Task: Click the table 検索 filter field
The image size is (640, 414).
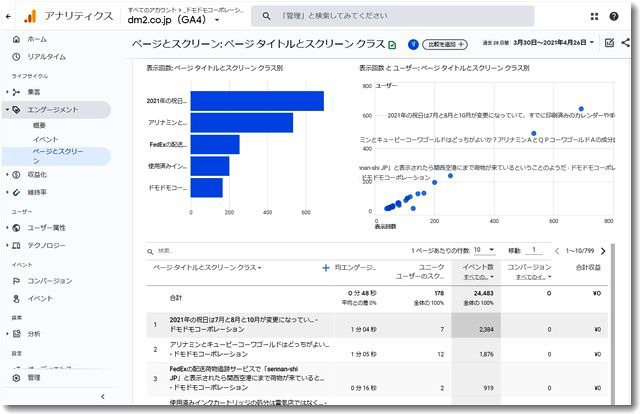Action: tap(278, 251)
